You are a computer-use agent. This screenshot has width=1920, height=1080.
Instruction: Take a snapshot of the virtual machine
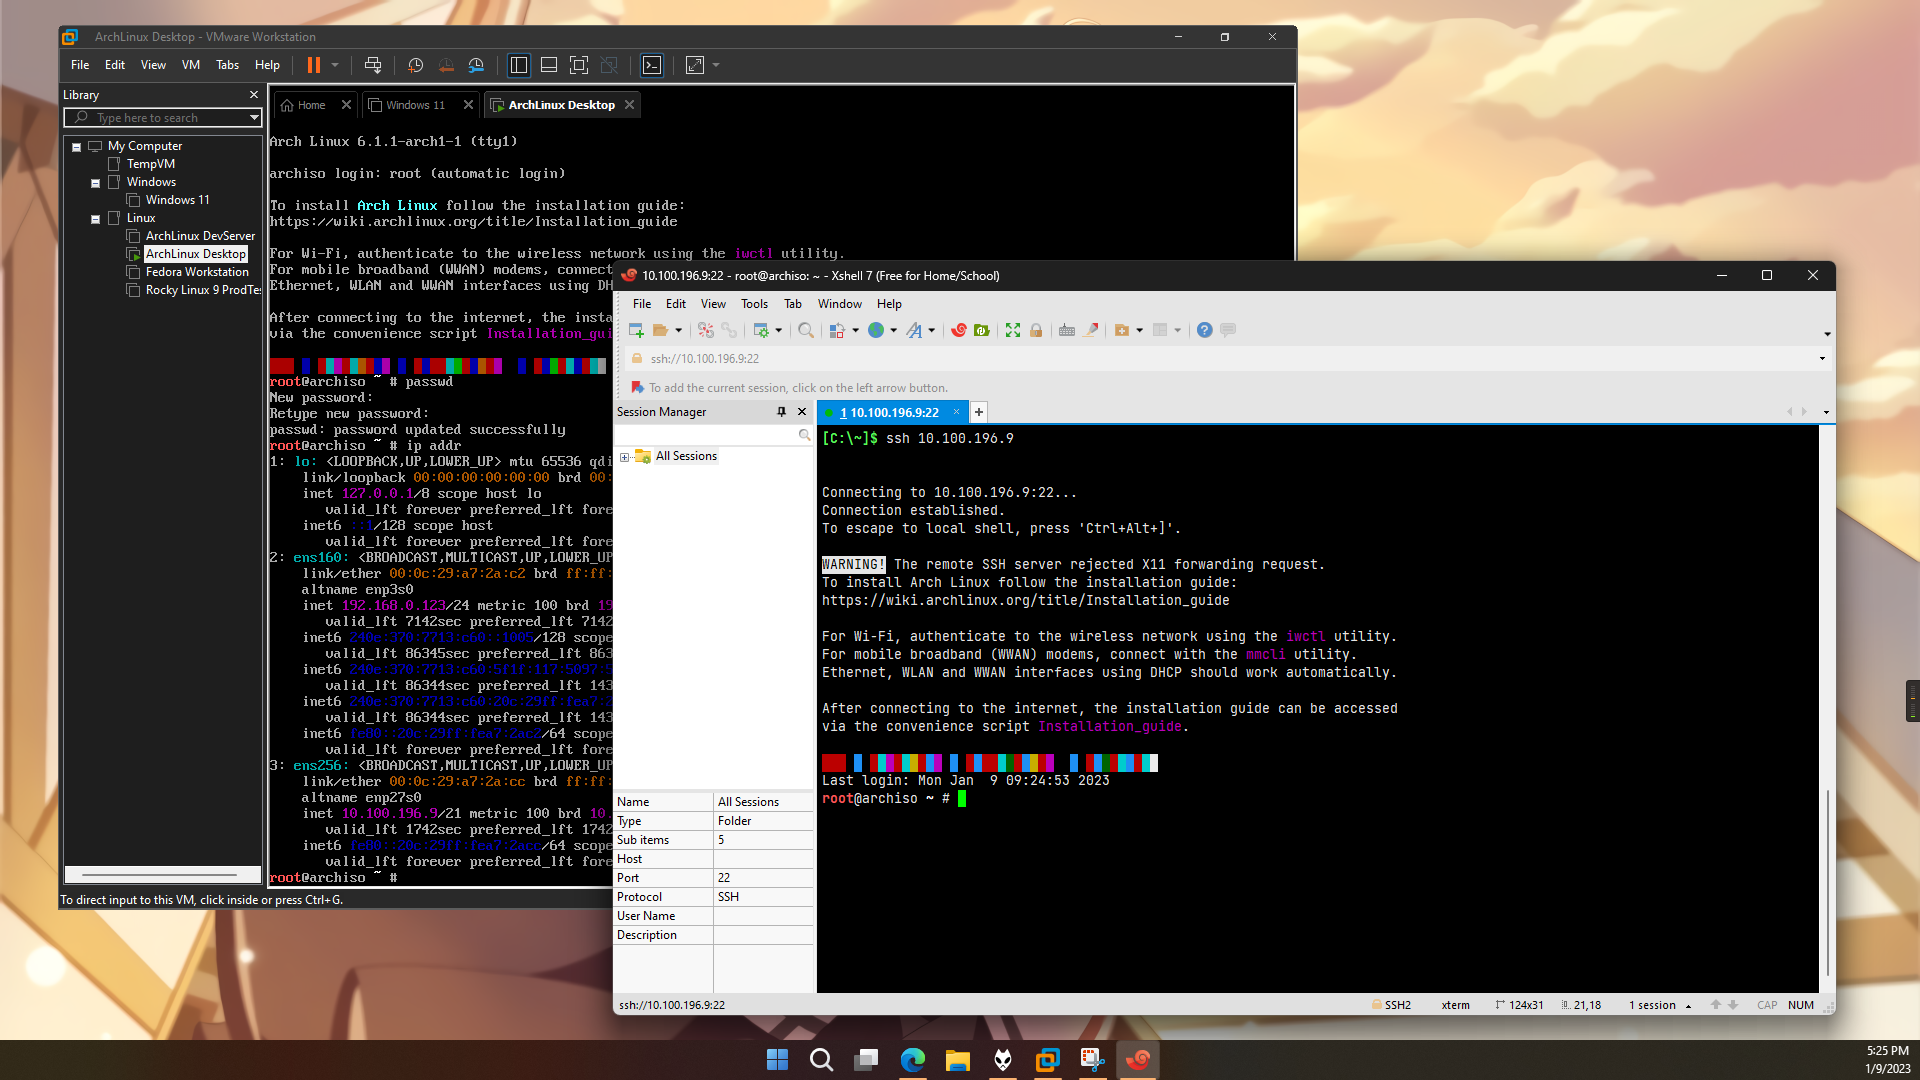pos(416,65)
